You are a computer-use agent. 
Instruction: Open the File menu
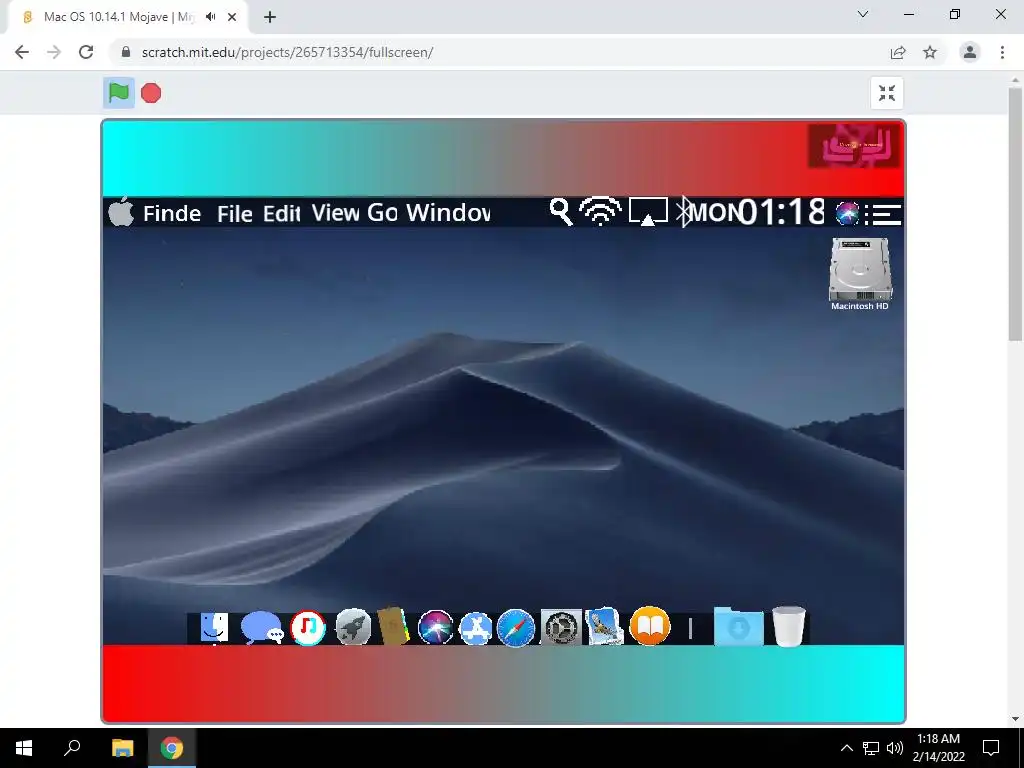coord(234,214)
